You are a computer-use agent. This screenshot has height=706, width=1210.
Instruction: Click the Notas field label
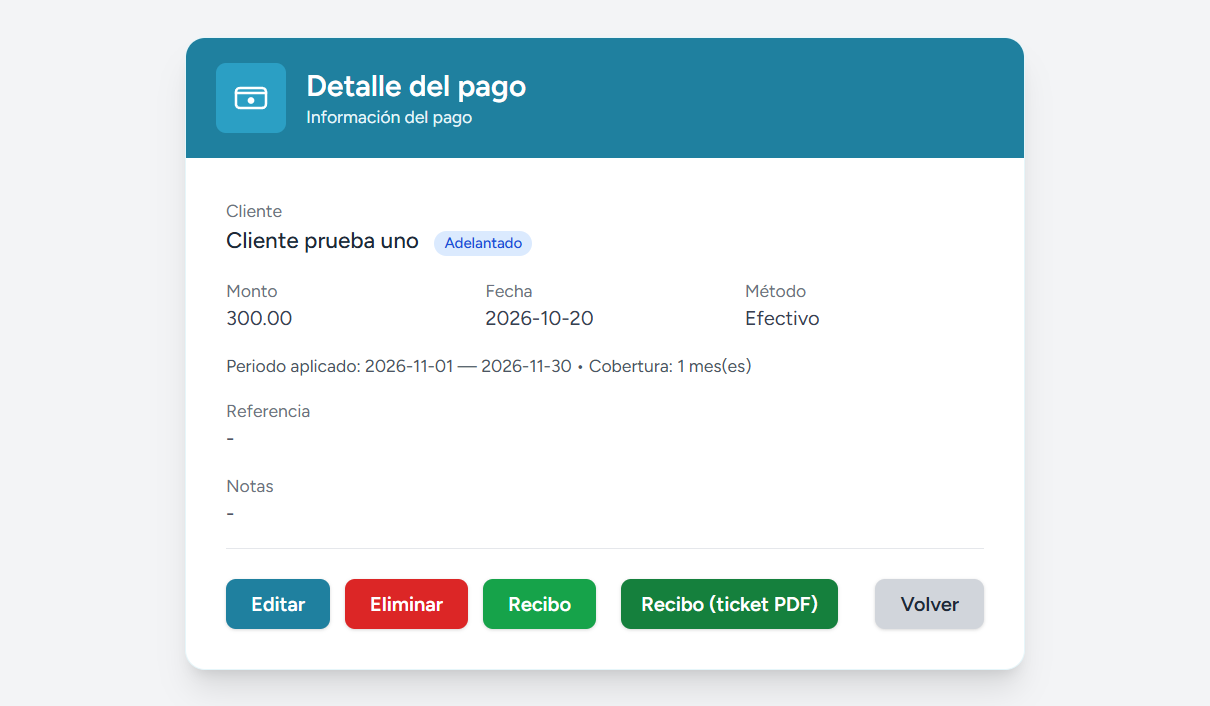point(250,486)
